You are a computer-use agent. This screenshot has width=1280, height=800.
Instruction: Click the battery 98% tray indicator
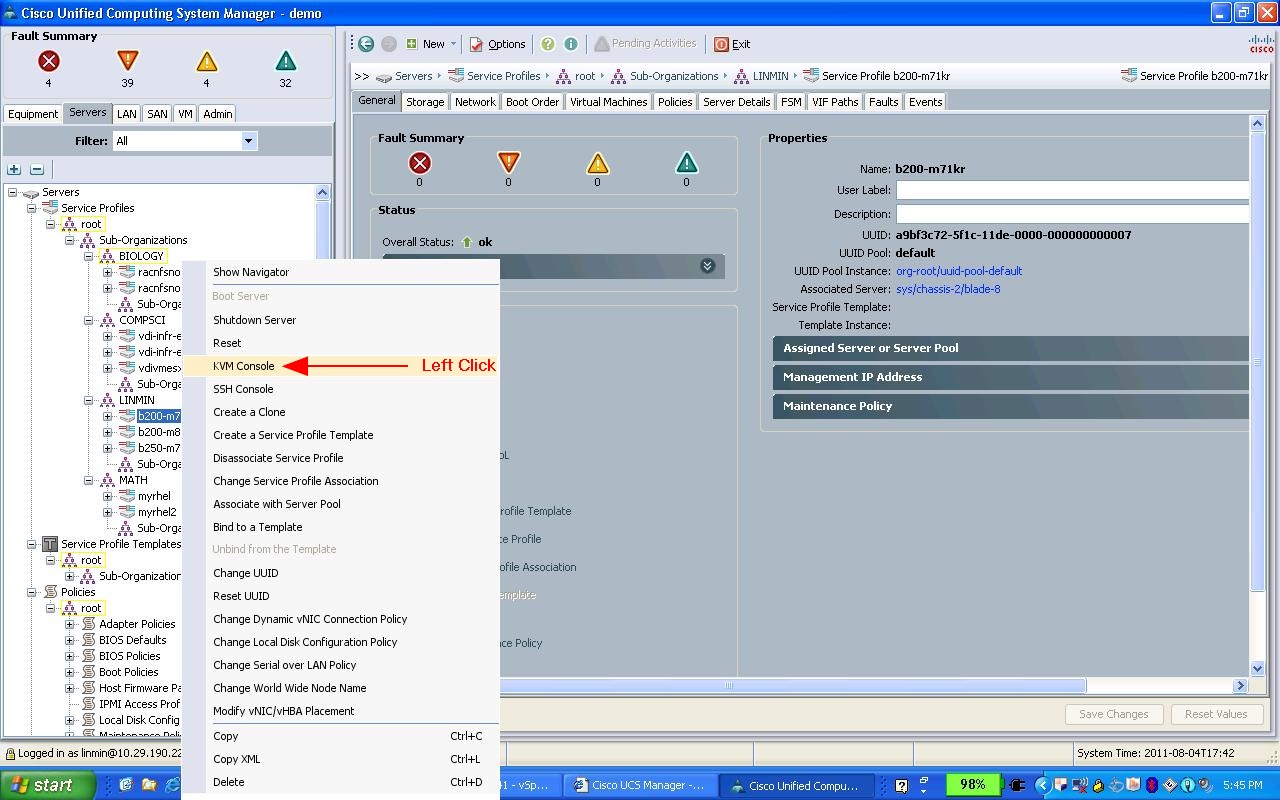pos(972,785)
